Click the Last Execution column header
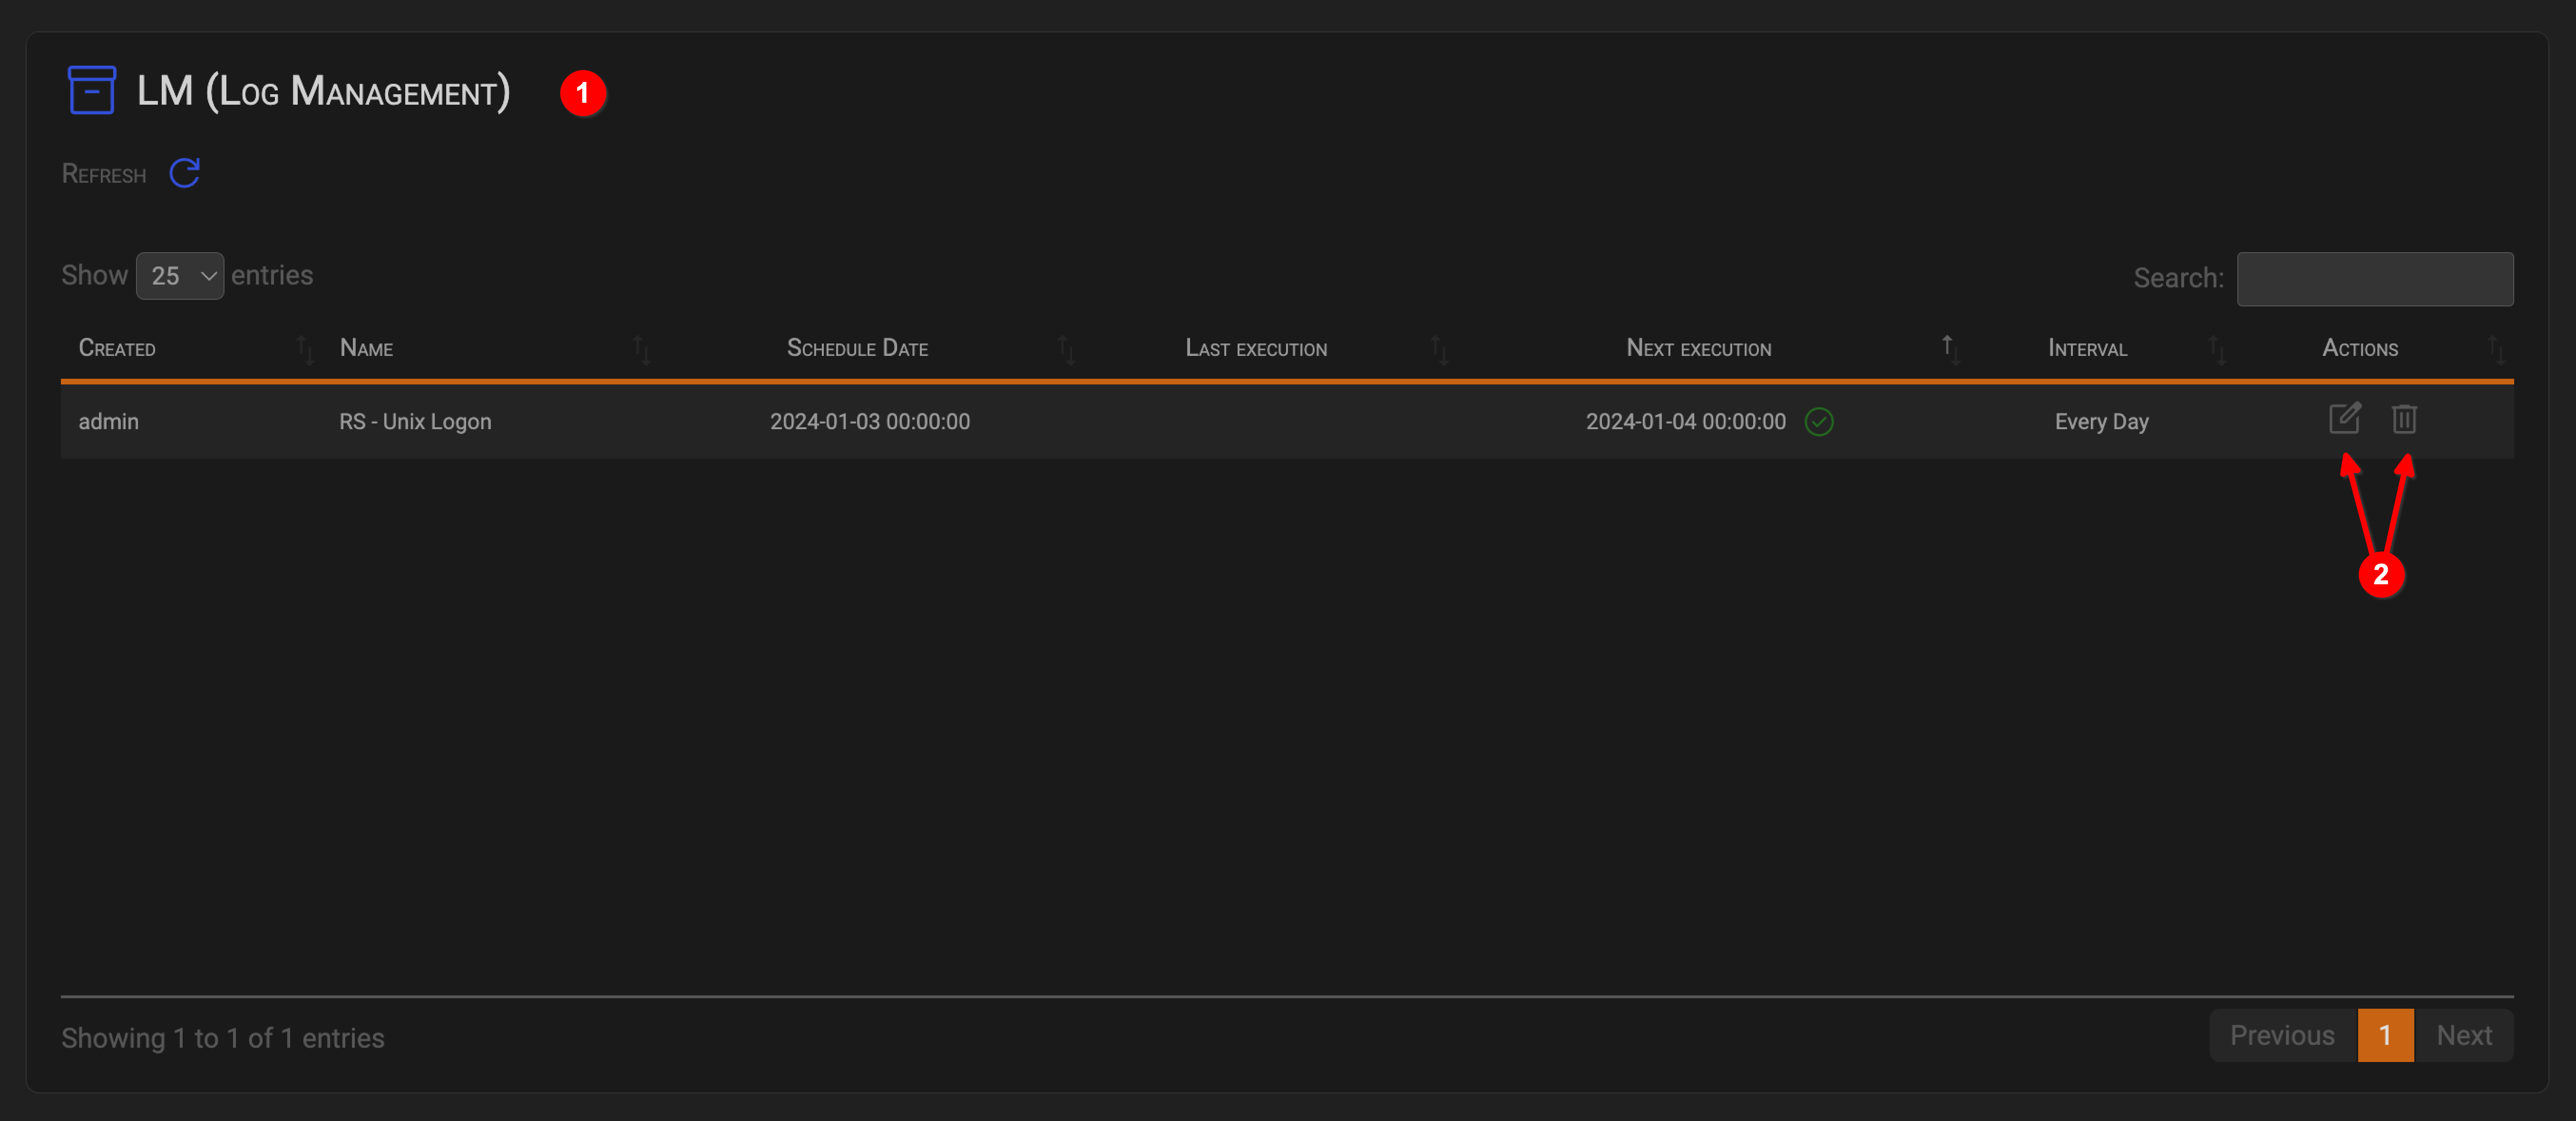Screen dimensions: 2576x1121 coord(1256,348)
